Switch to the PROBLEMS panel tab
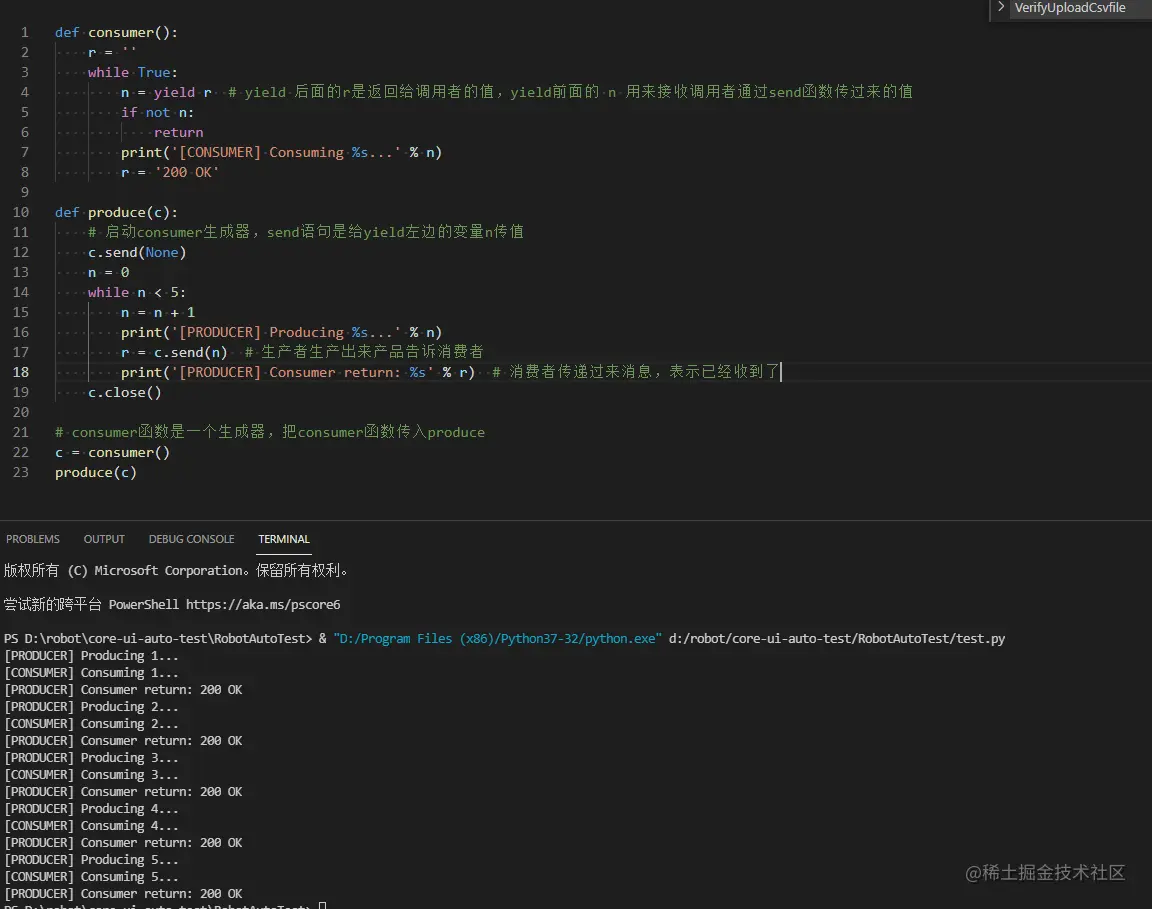 click(33, 539)
